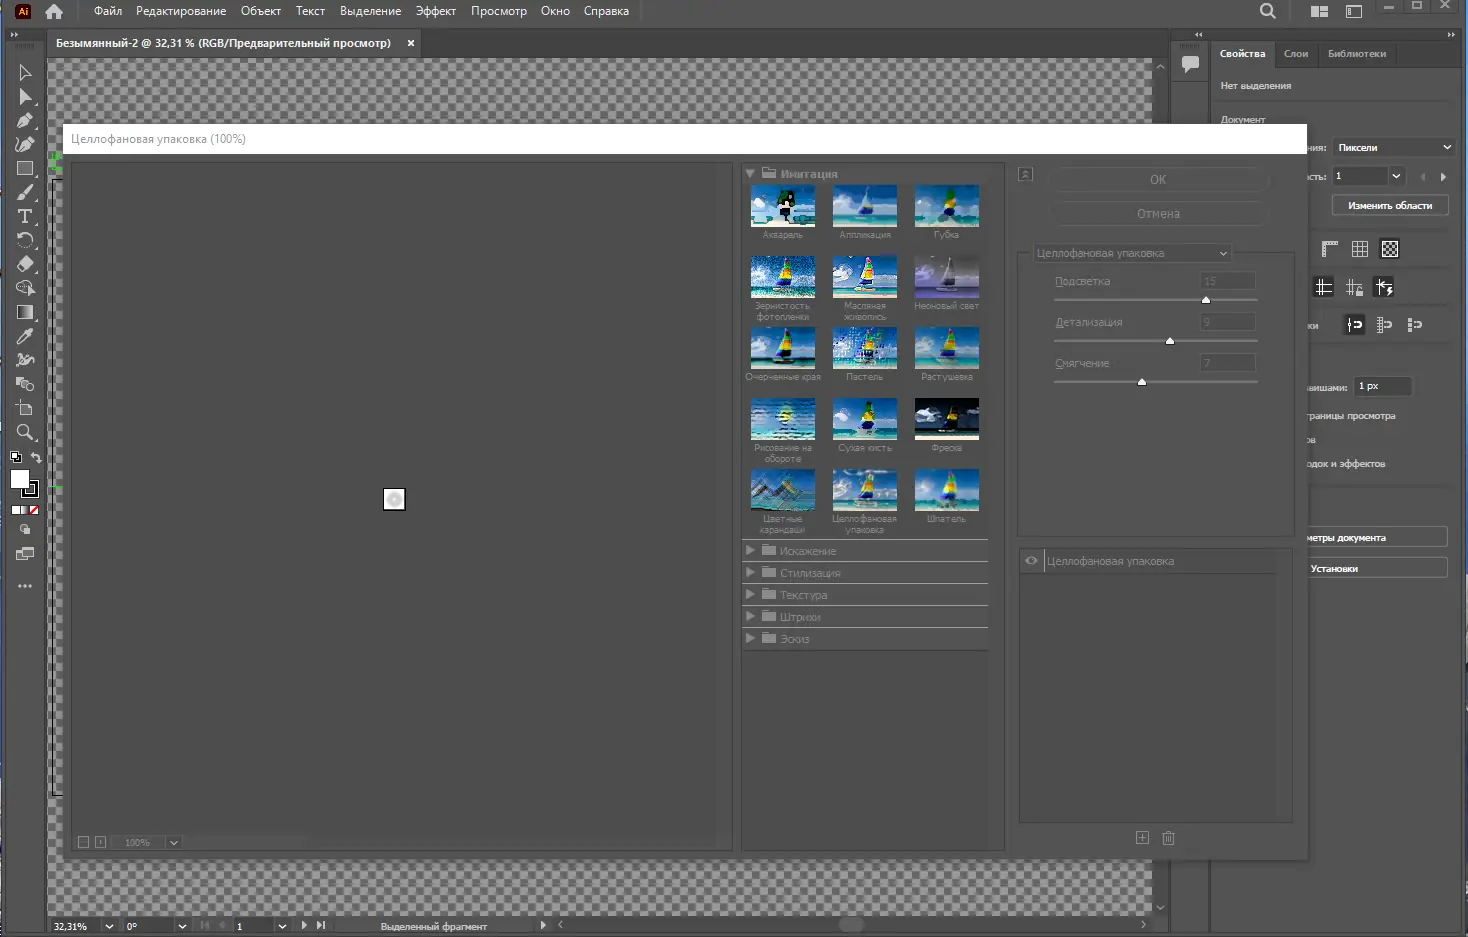Viewport: 1468px width, 937px height.
Task: Open the Search icon in the top bar
Action: coord(1268,12)
